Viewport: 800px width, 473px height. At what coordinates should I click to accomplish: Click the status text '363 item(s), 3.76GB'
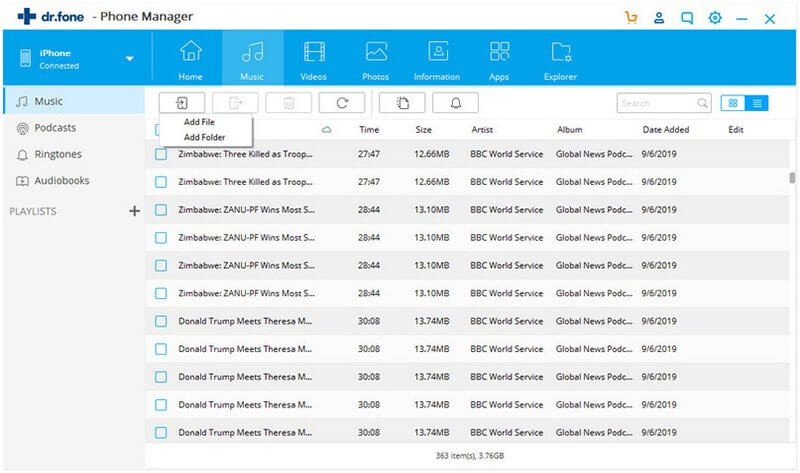tap(469, 456)
